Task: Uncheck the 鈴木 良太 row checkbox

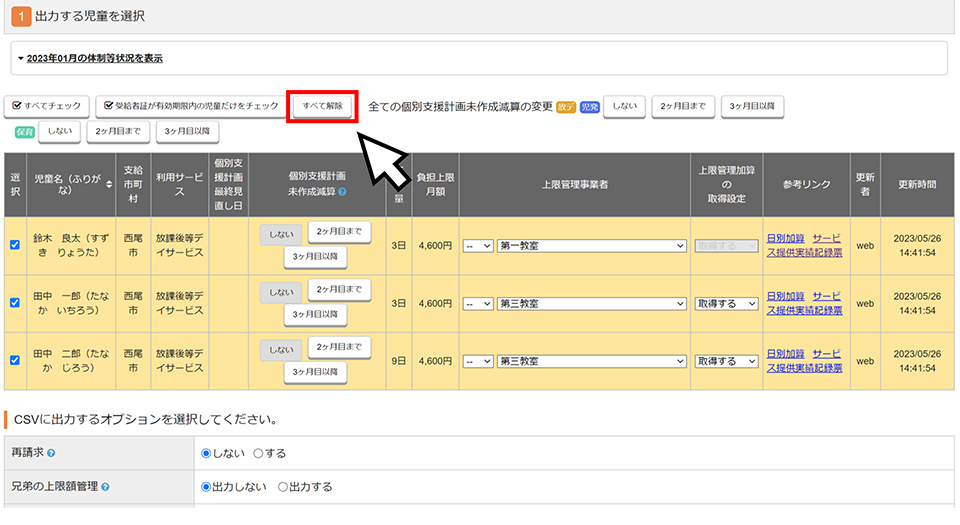Action: pos(15,245)
